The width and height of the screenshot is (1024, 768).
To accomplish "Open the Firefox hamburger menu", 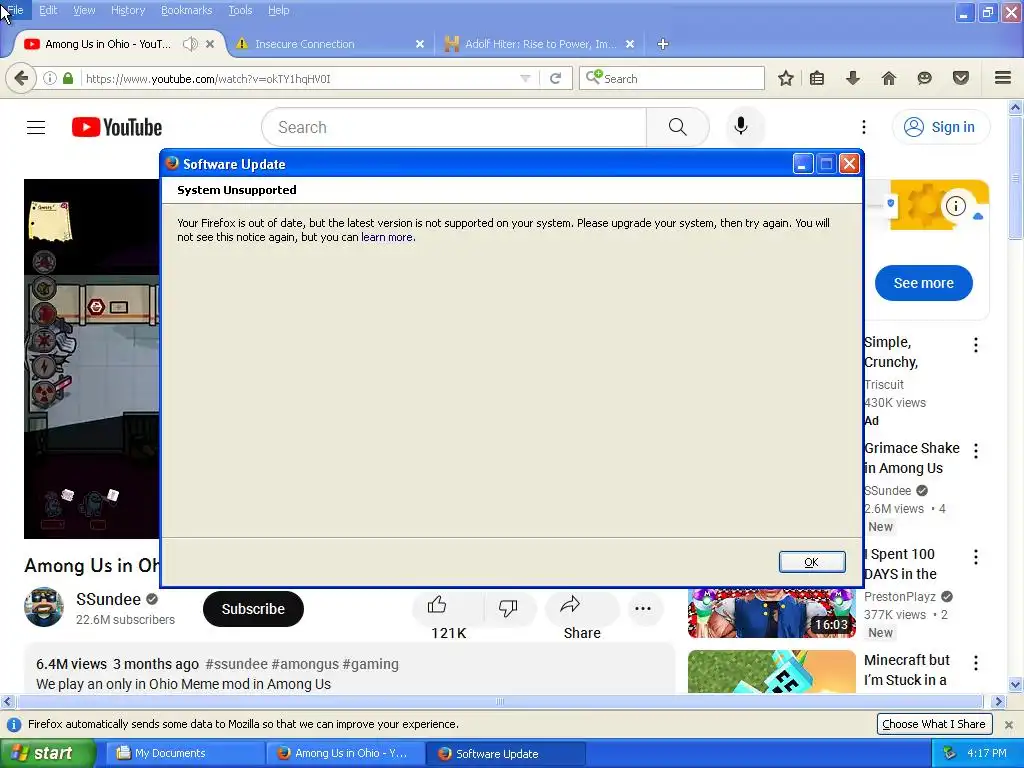I will [x=1003, y=78].
